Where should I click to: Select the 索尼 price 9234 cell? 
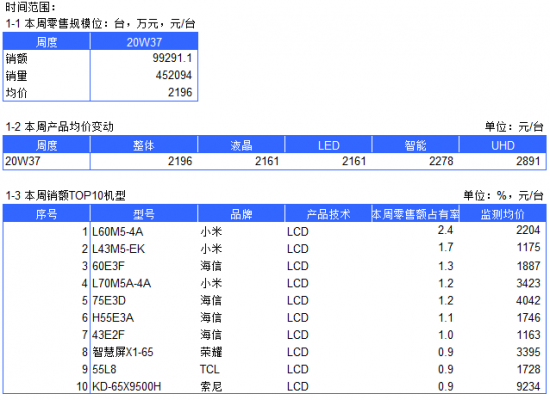[503, 386]
